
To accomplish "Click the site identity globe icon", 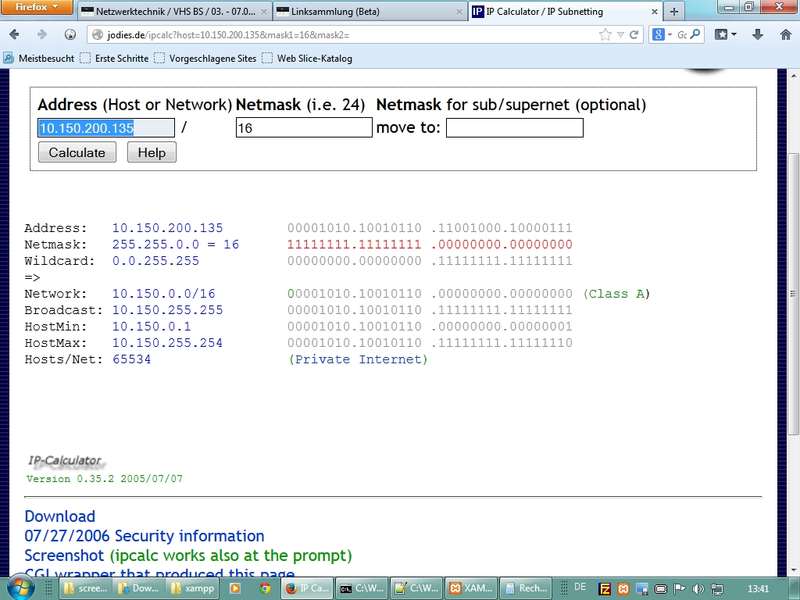I will (97, 35).
